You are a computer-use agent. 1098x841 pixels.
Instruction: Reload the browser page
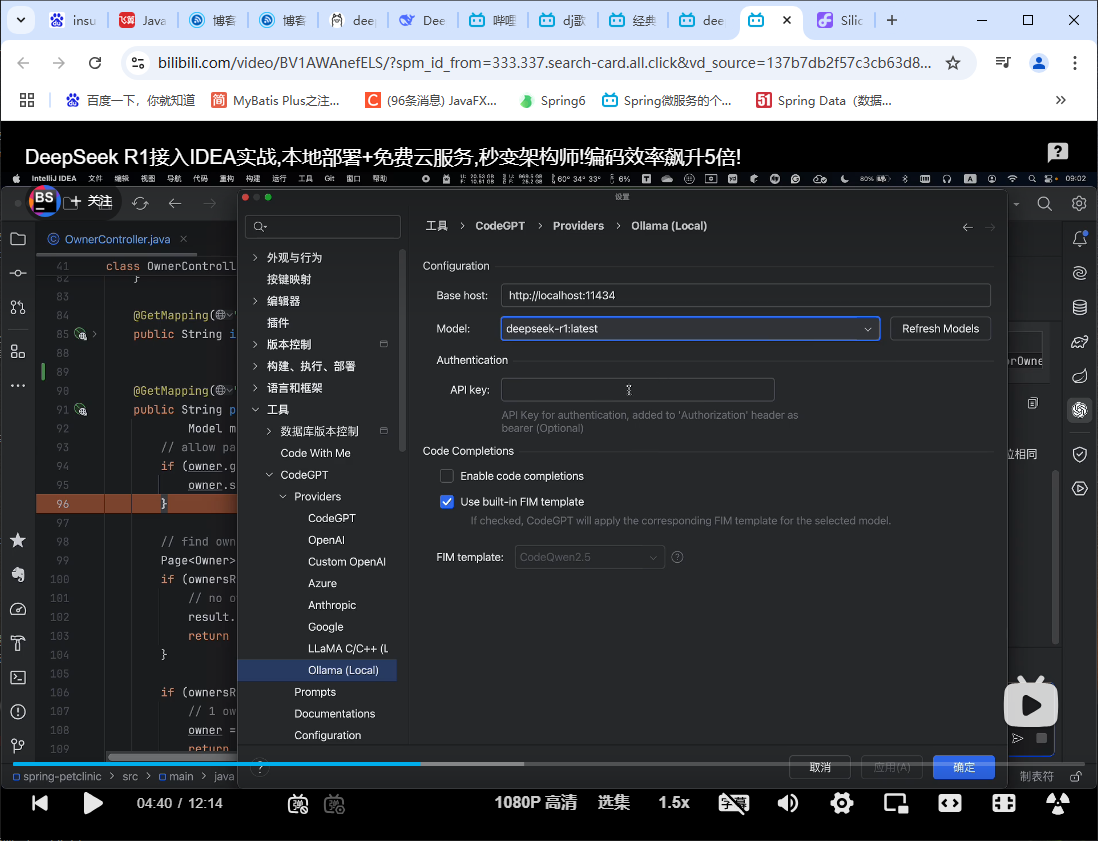click(x=95, y=63)
